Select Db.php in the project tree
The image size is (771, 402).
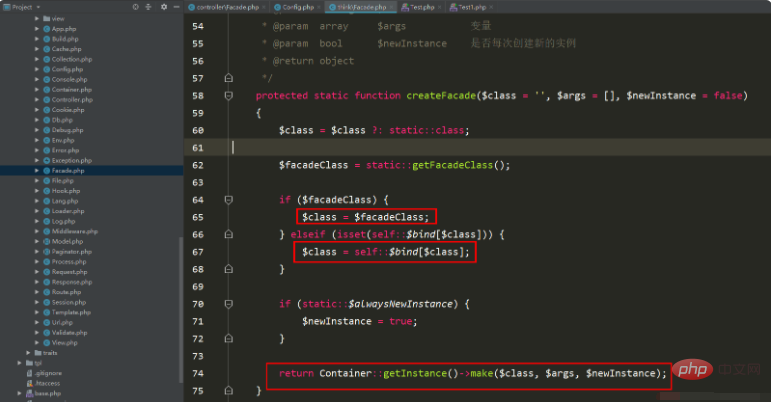coord(62,120)
